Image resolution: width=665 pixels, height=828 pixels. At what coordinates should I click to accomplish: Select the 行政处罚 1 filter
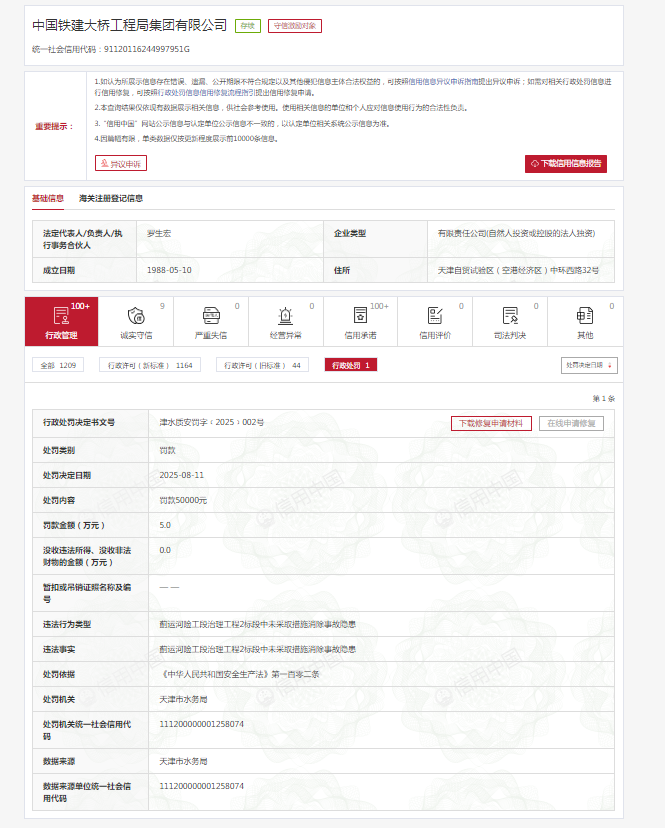pyautogui.click(x=351, y=365)
